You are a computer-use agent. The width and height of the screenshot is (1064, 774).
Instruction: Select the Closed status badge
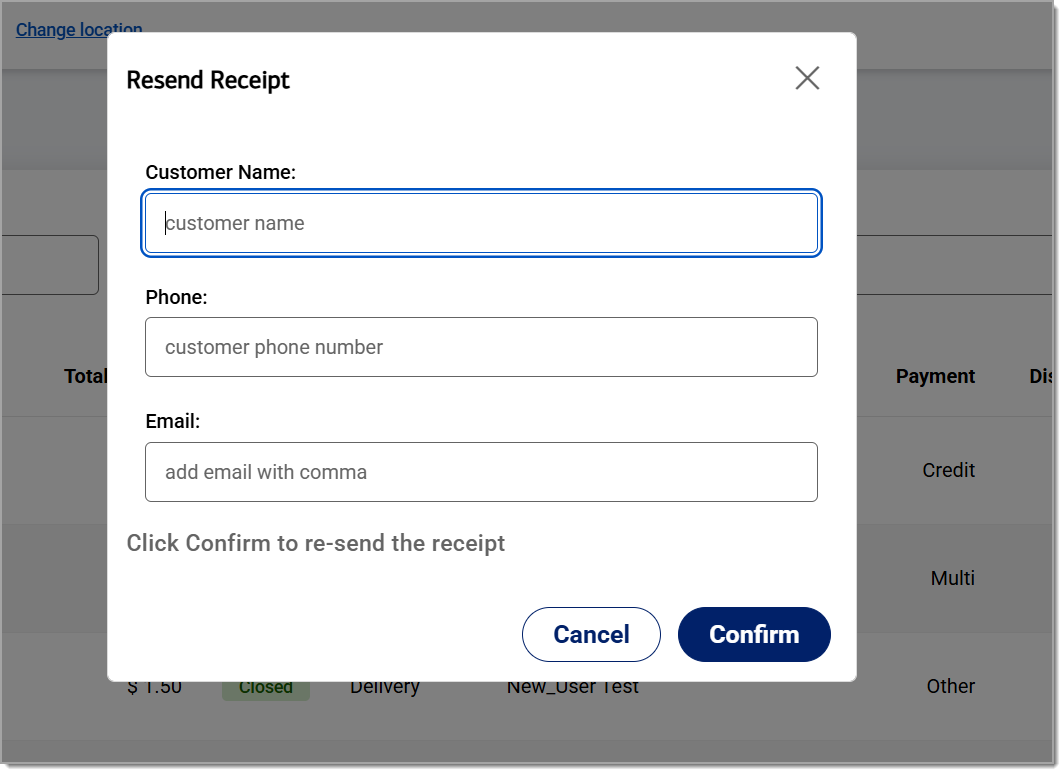[x=265, y=686]
